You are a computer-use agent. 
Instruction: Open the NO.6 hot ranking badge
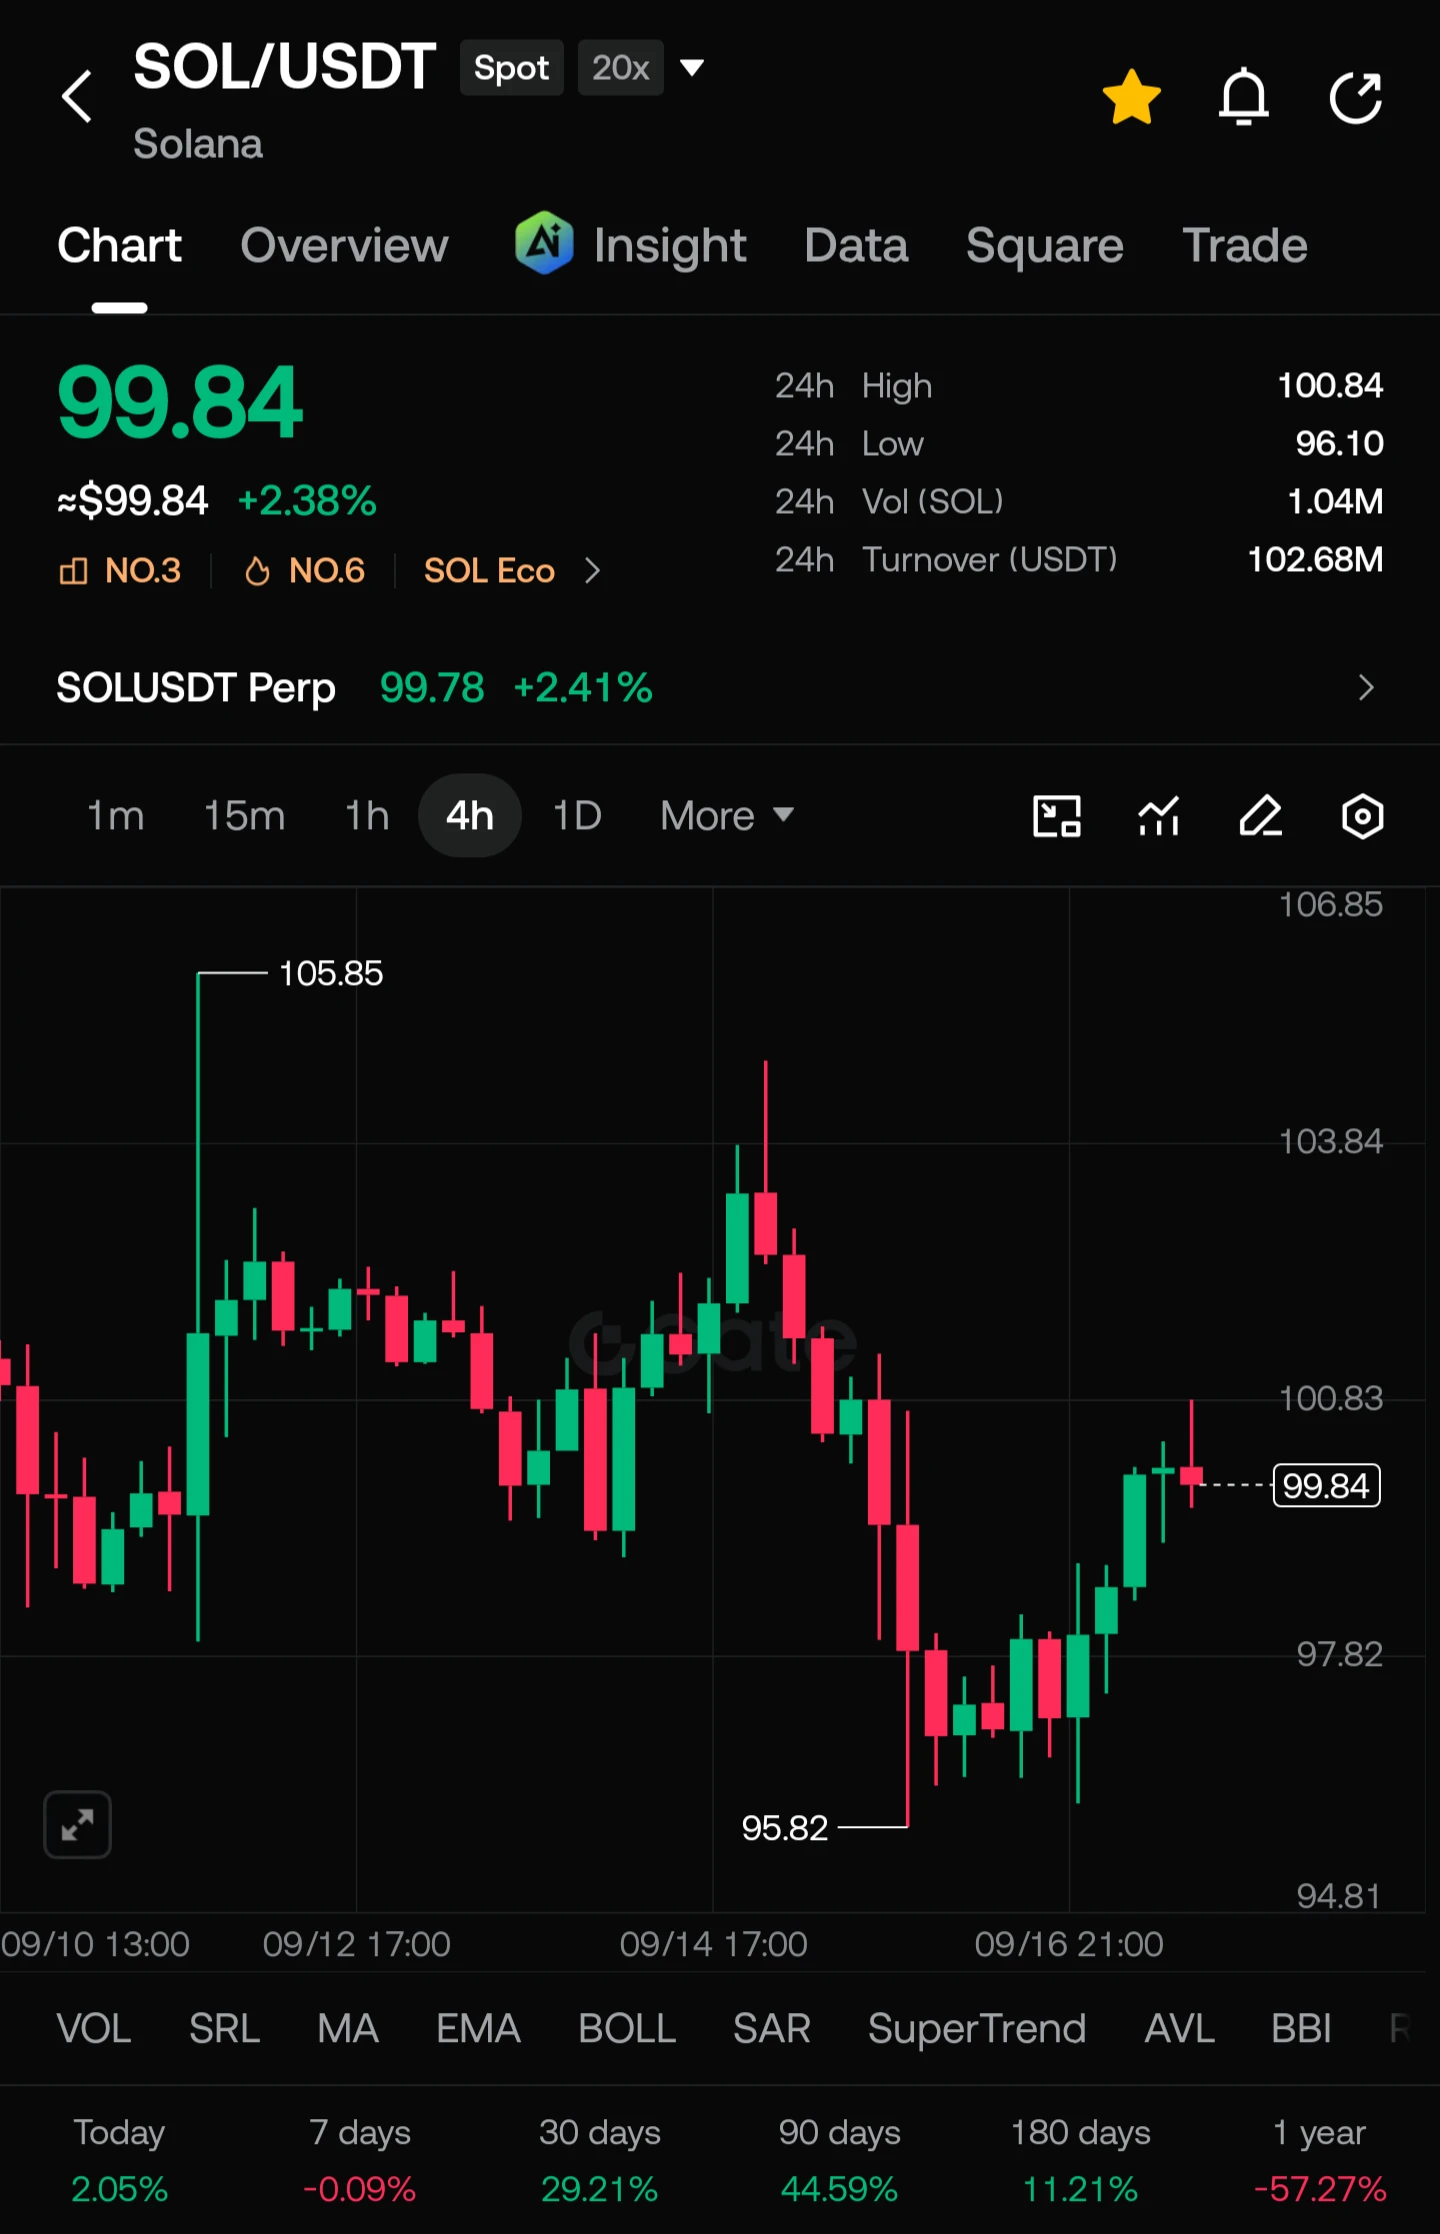(305, 571)
